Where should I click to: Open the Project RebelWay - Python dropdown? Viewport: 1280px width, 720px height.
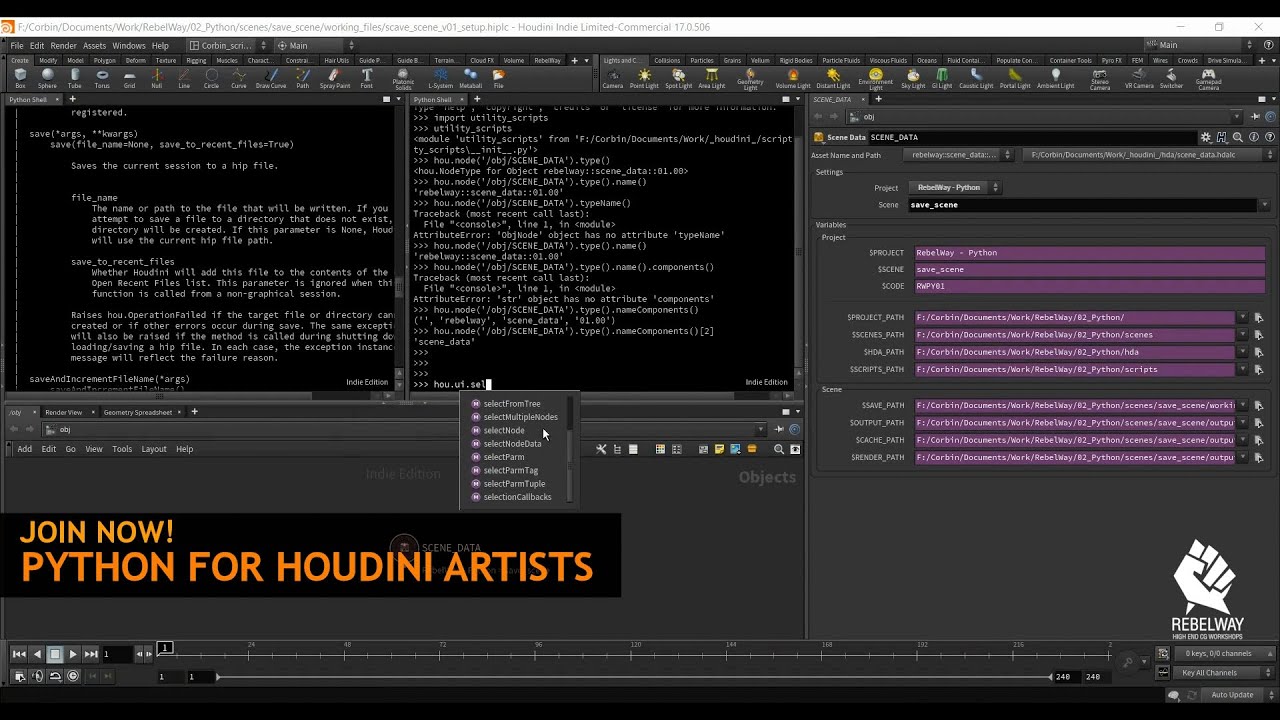point(954,187)
